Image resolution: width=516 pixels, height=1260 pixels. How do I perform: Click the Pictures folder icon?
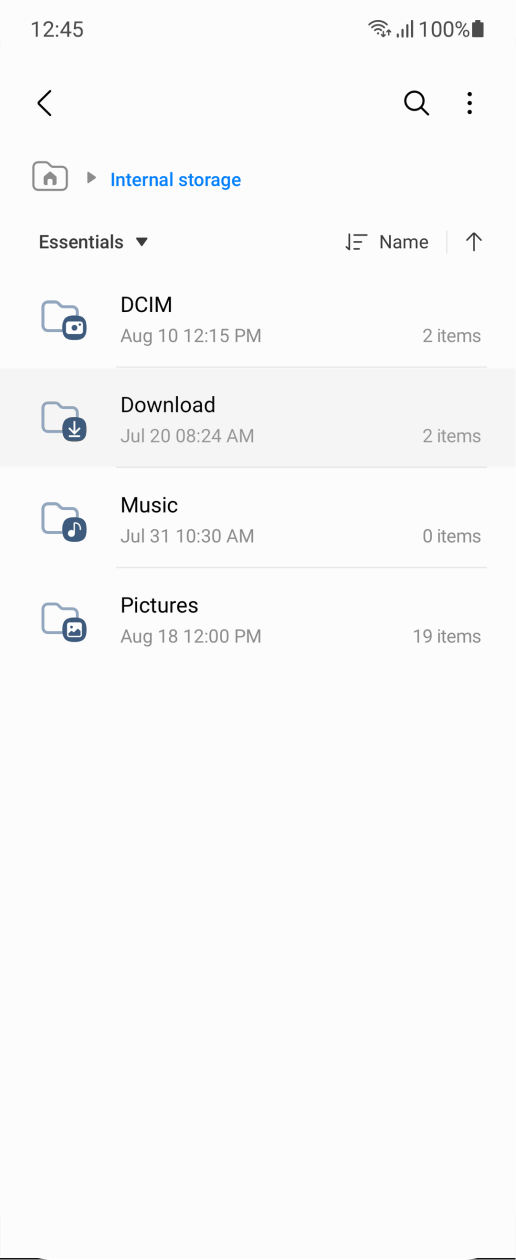(64, 620)
